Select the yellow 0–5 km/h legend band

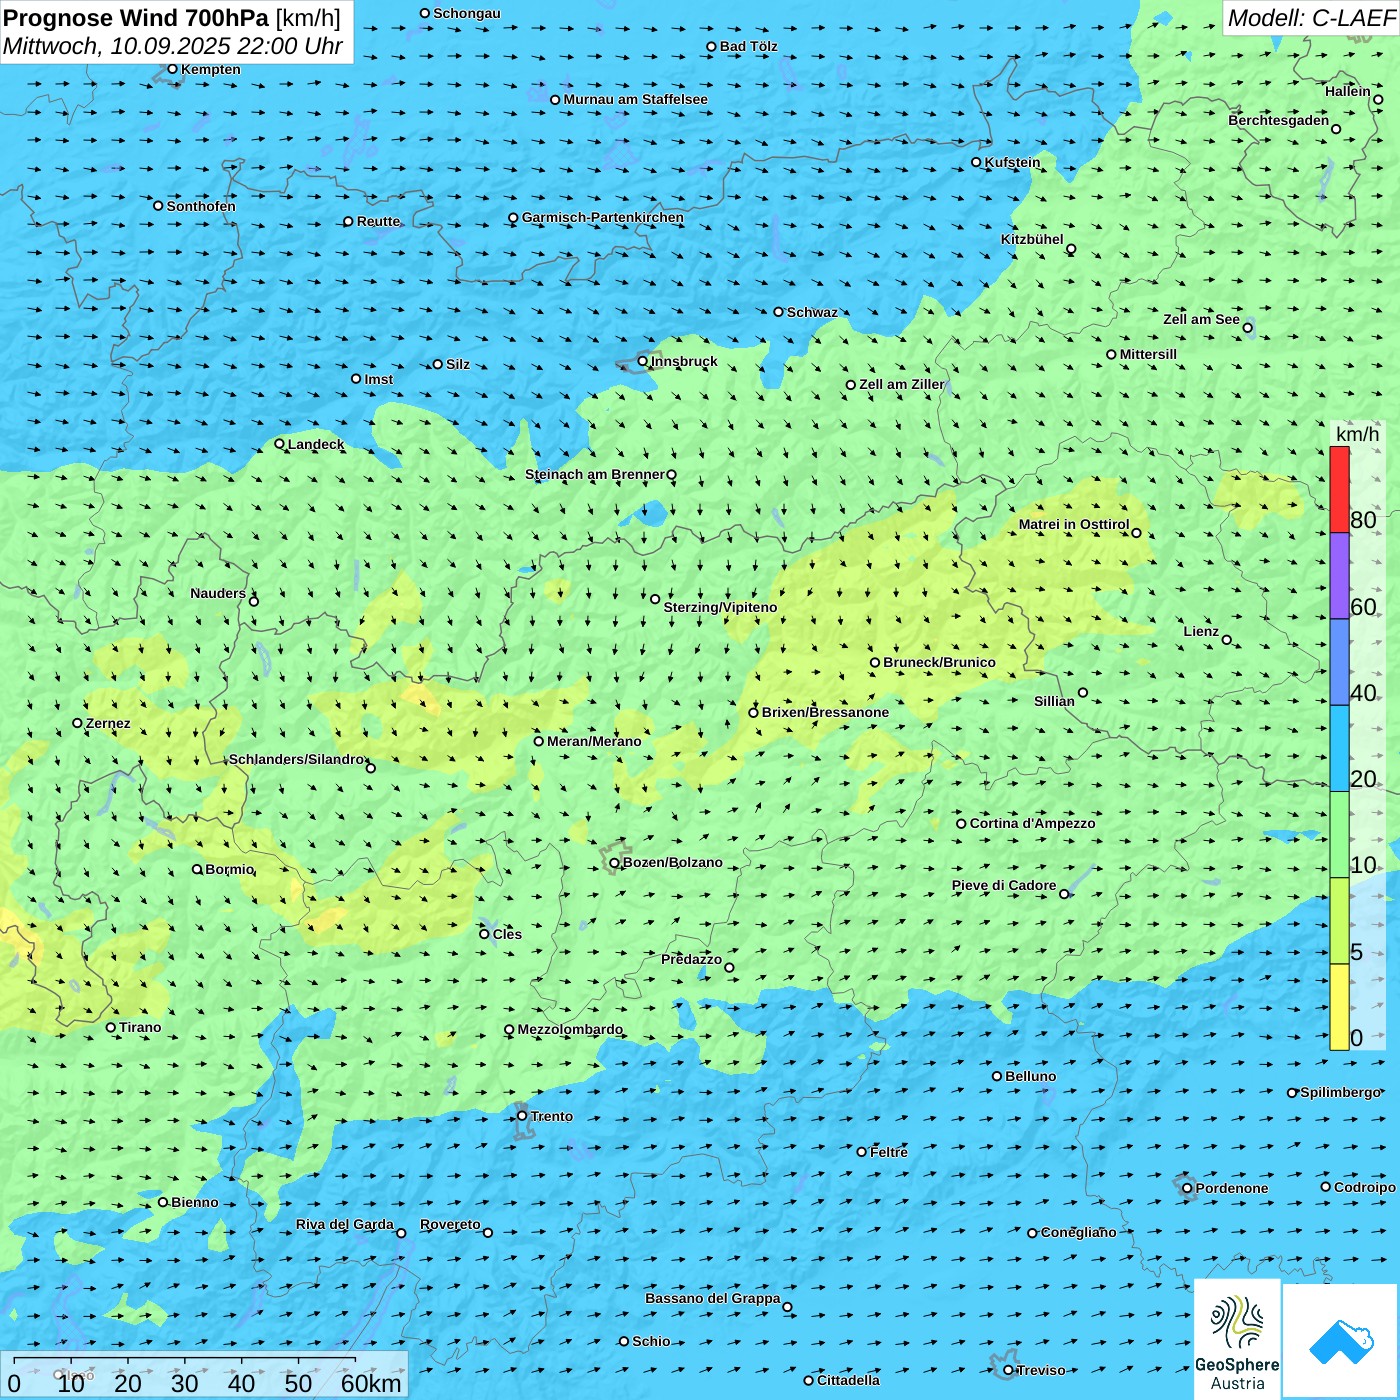(1339, 1007)
